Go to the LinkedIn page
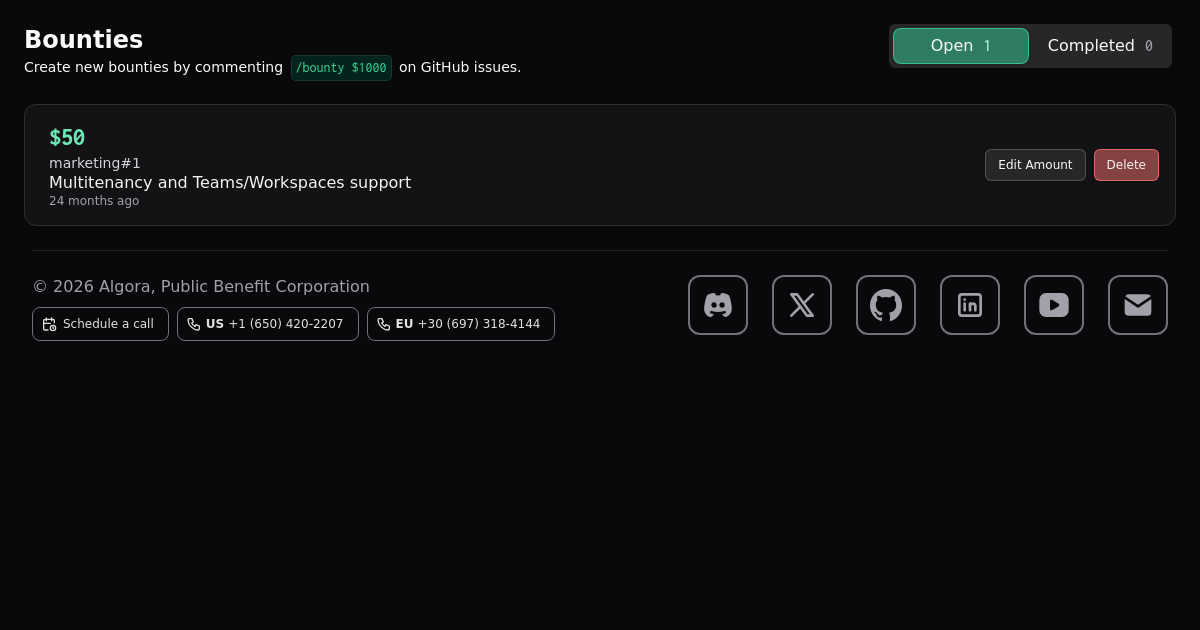Screen dimensions: 1200x630 pyautogui.click(x=970, y=305)
